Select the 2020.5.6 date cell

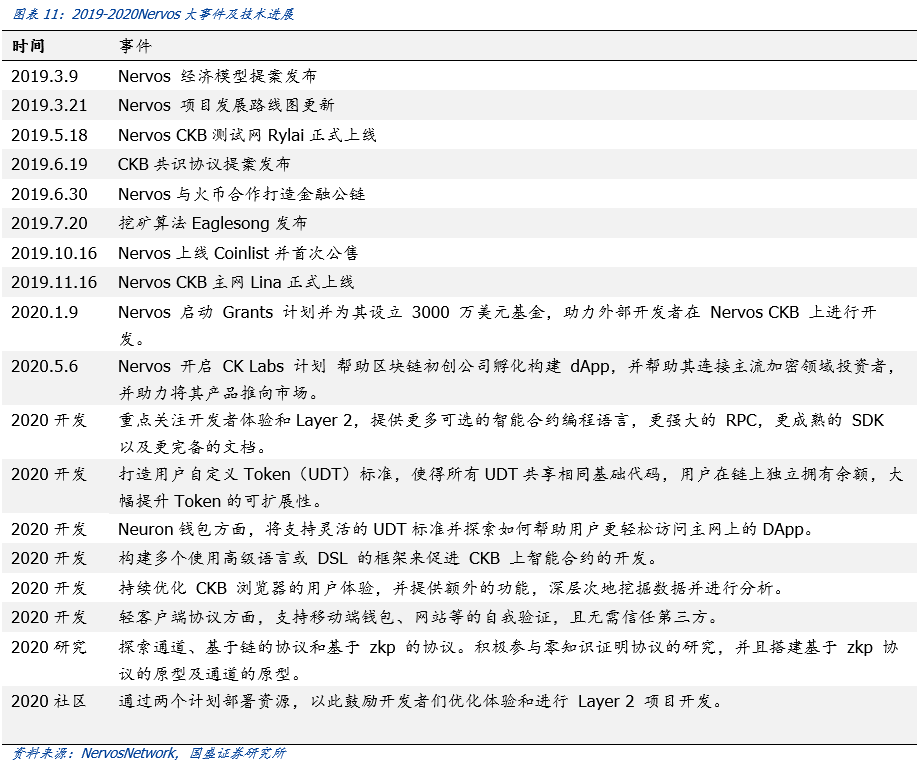[44, 366]
